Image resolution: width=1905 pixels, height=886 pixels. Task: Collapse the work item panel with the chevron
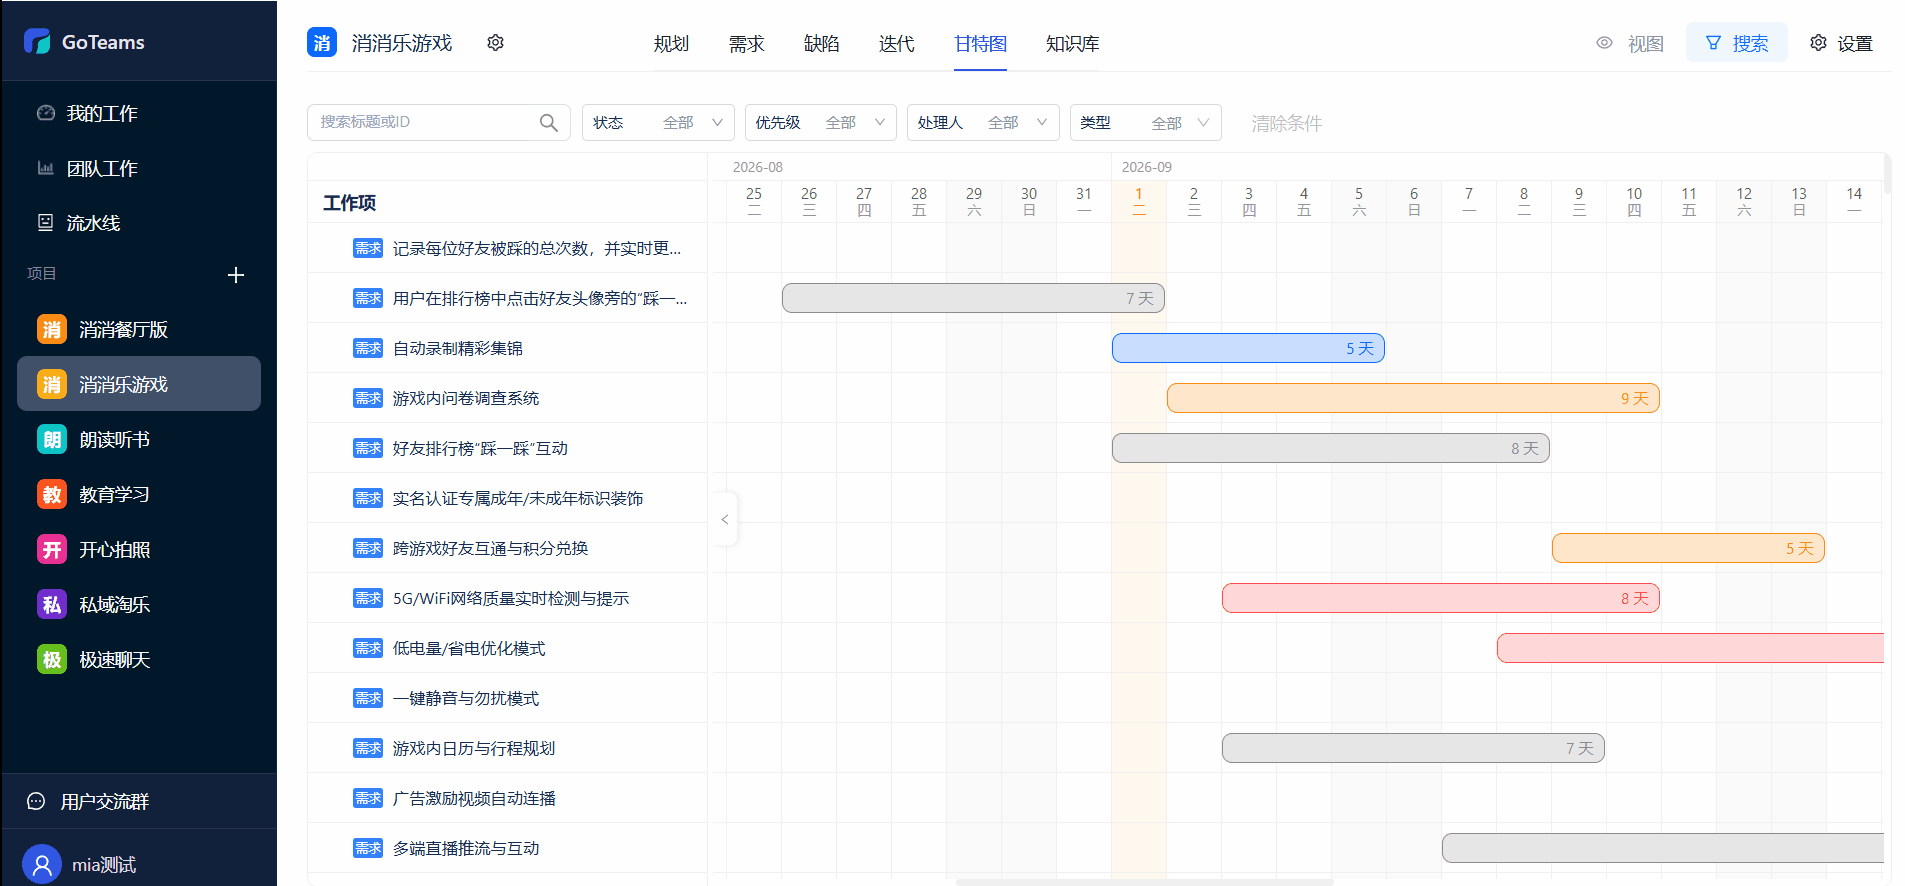(x=725, y=519)
